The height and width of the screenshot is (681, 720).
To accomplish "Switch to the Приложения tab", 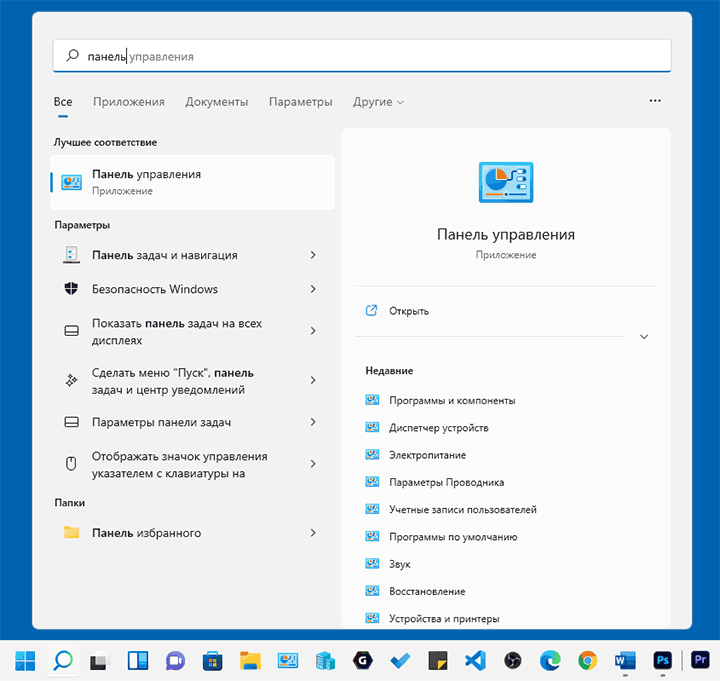I will 129,101.
